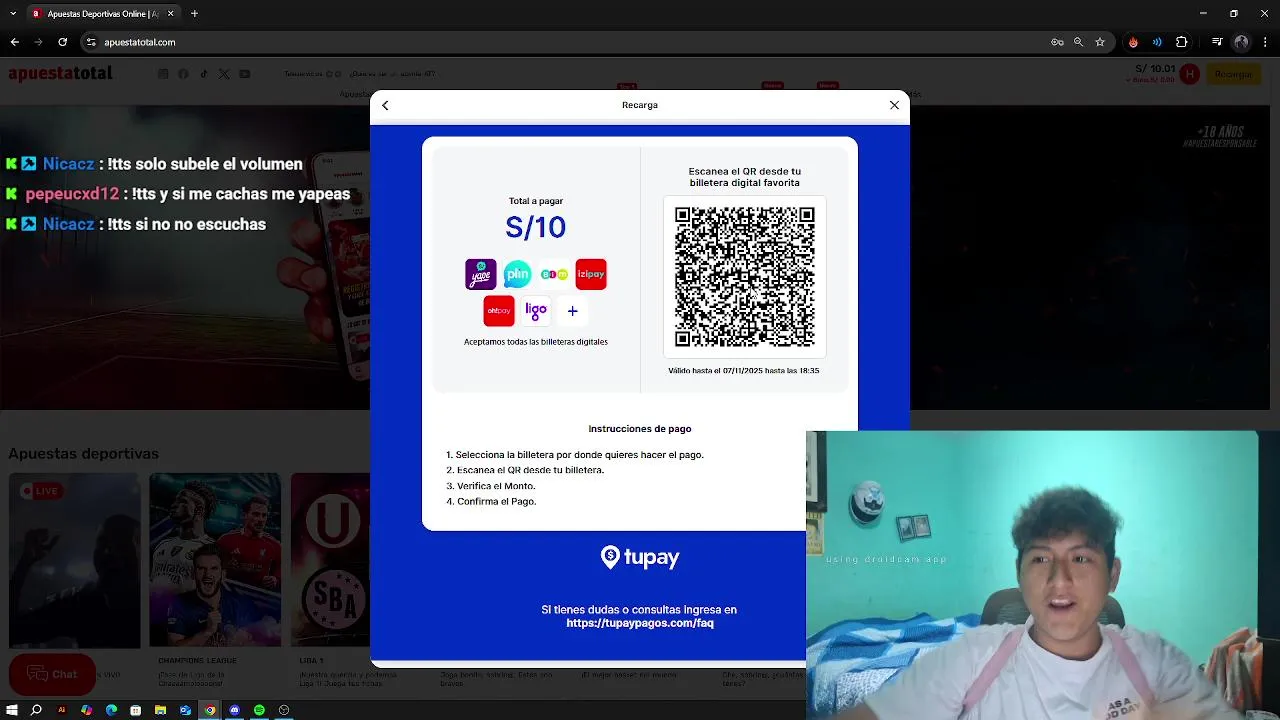This screenshot has height=720, width=1280.
Task: Open Microsoft Edge from the taskbar
Action: coord(111,710)
